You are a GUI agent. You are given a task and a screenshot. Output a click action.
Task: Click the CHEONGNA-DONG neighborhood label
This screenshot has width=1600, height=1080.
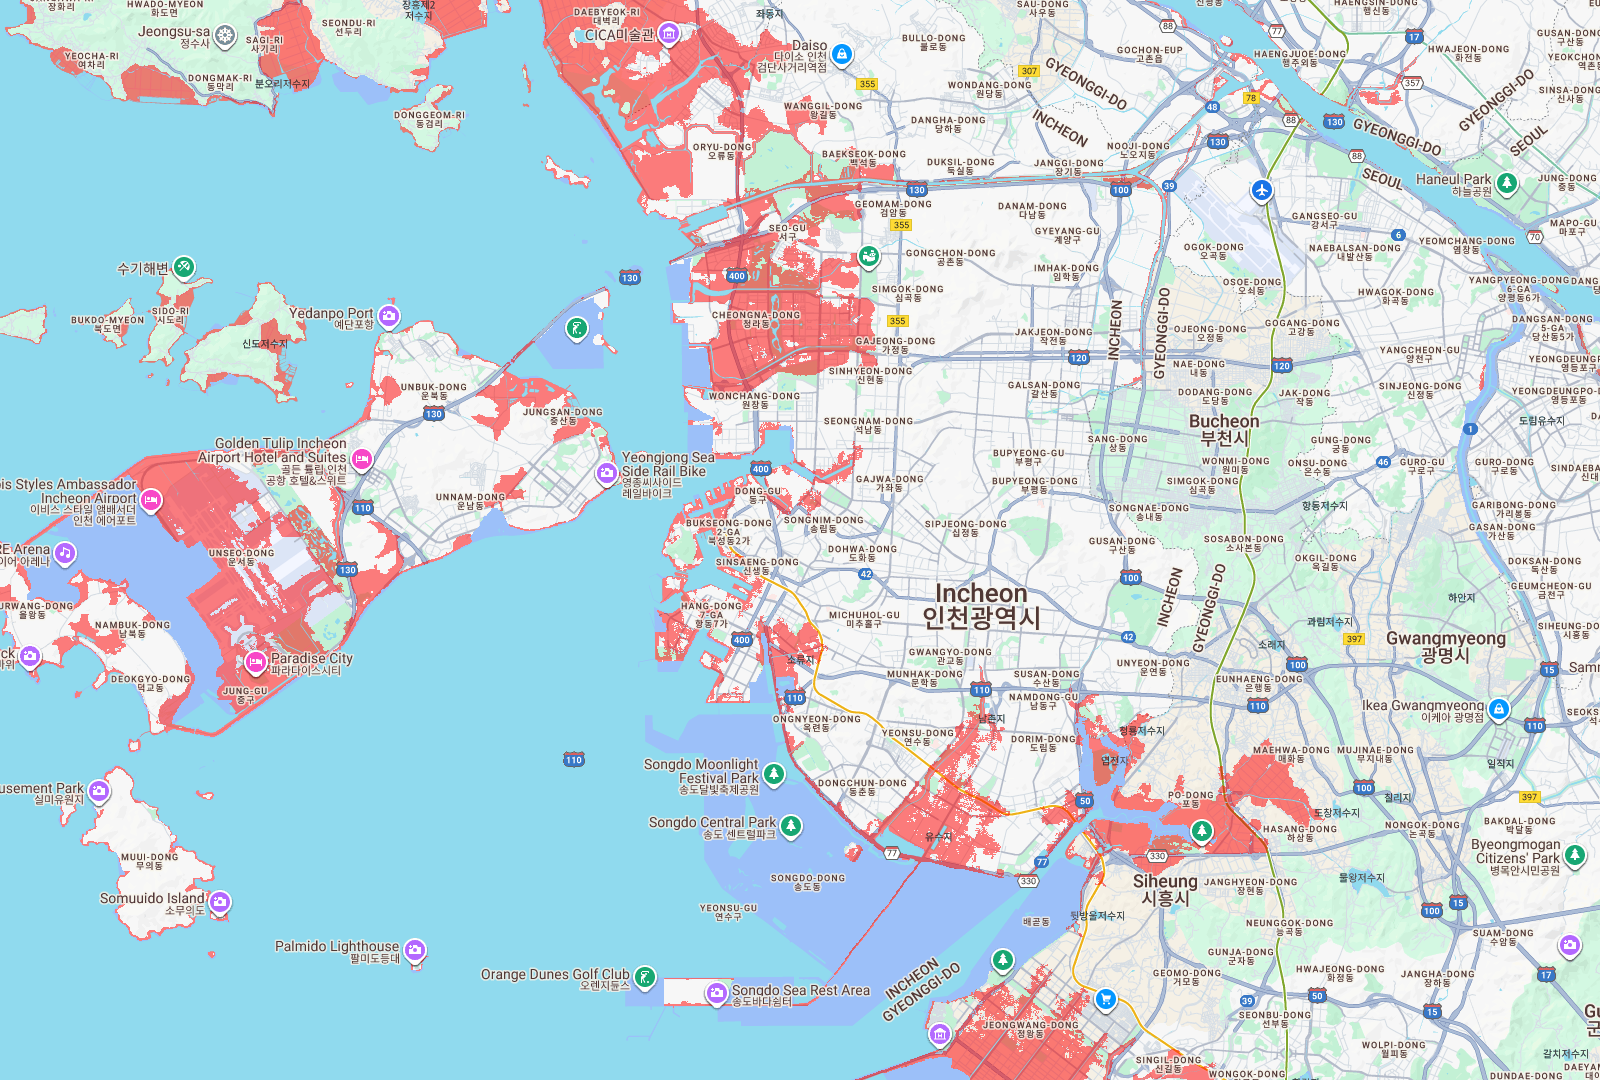tap(756, 319)
